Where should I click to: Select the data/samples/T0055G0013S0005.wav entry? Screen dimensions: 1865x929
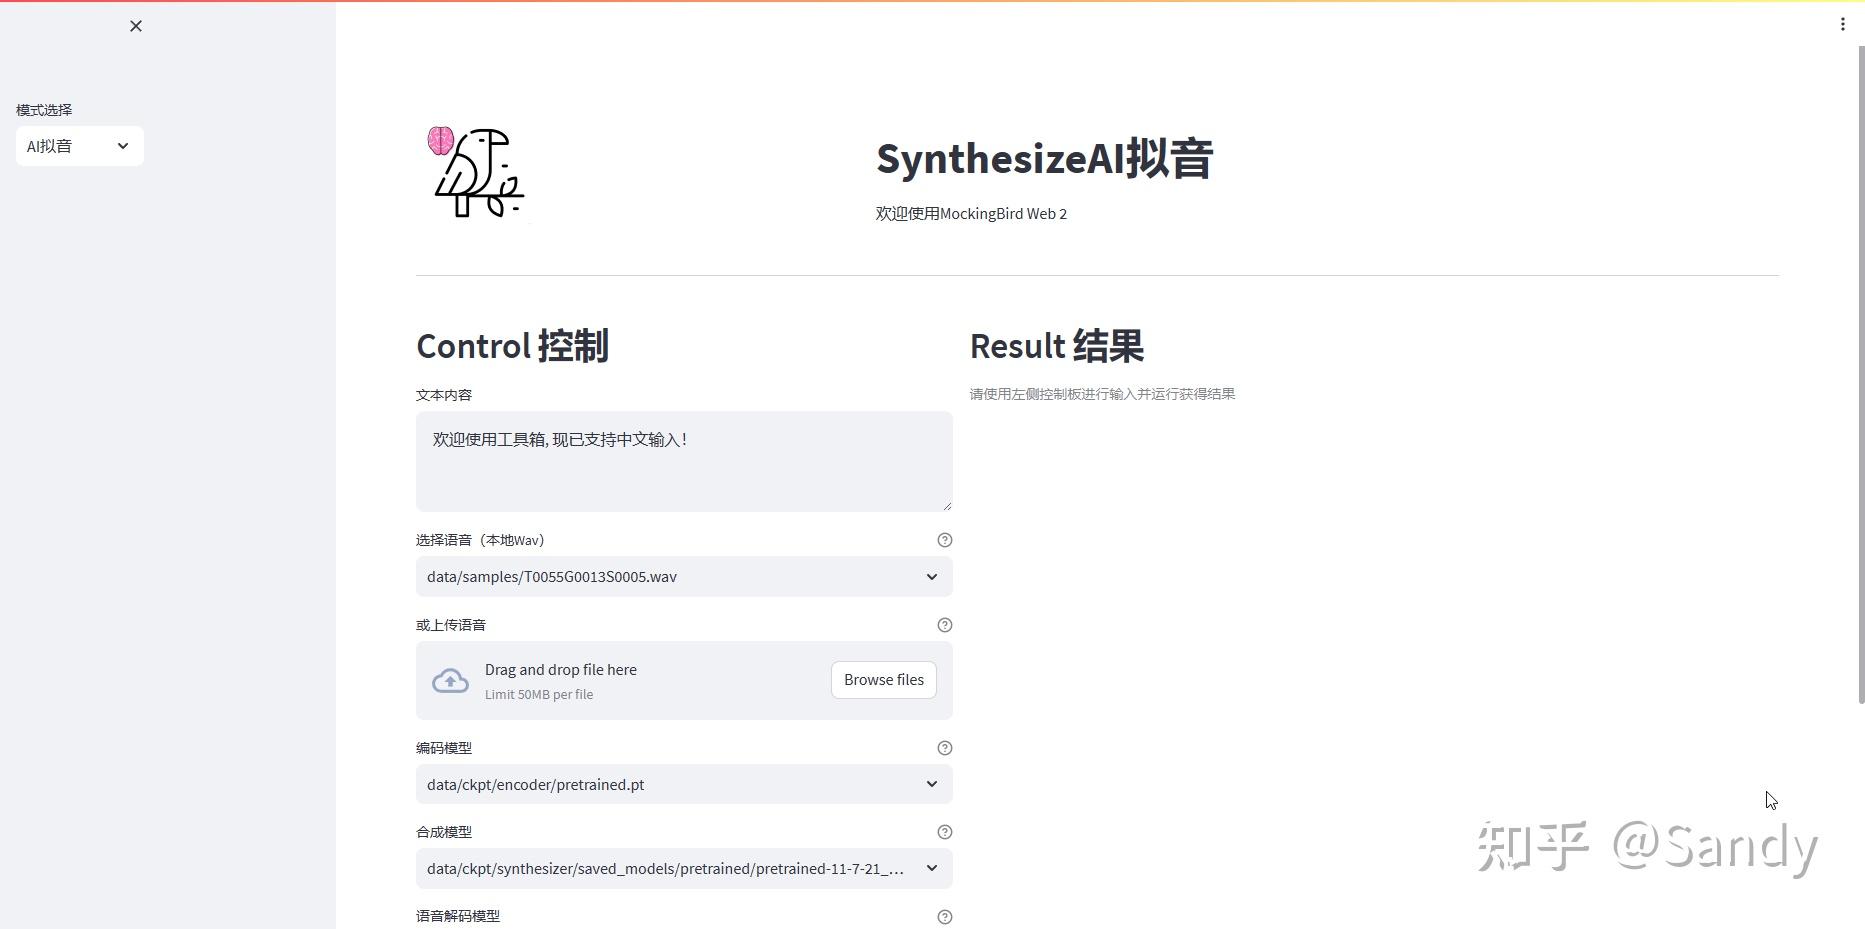(551, 577)
